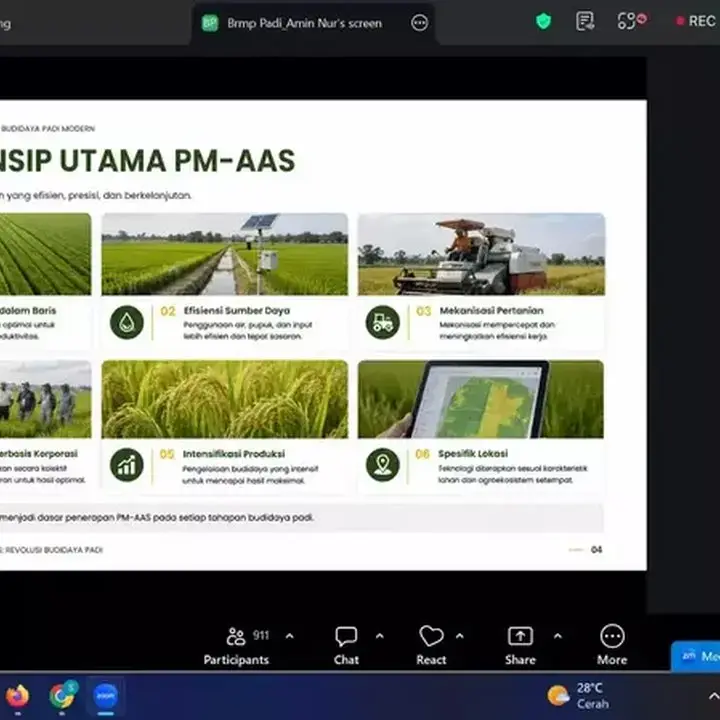This screenshot has width=720, height=720.
Task: Click the Spesifik Lokasi title
Action: point(473,453)
